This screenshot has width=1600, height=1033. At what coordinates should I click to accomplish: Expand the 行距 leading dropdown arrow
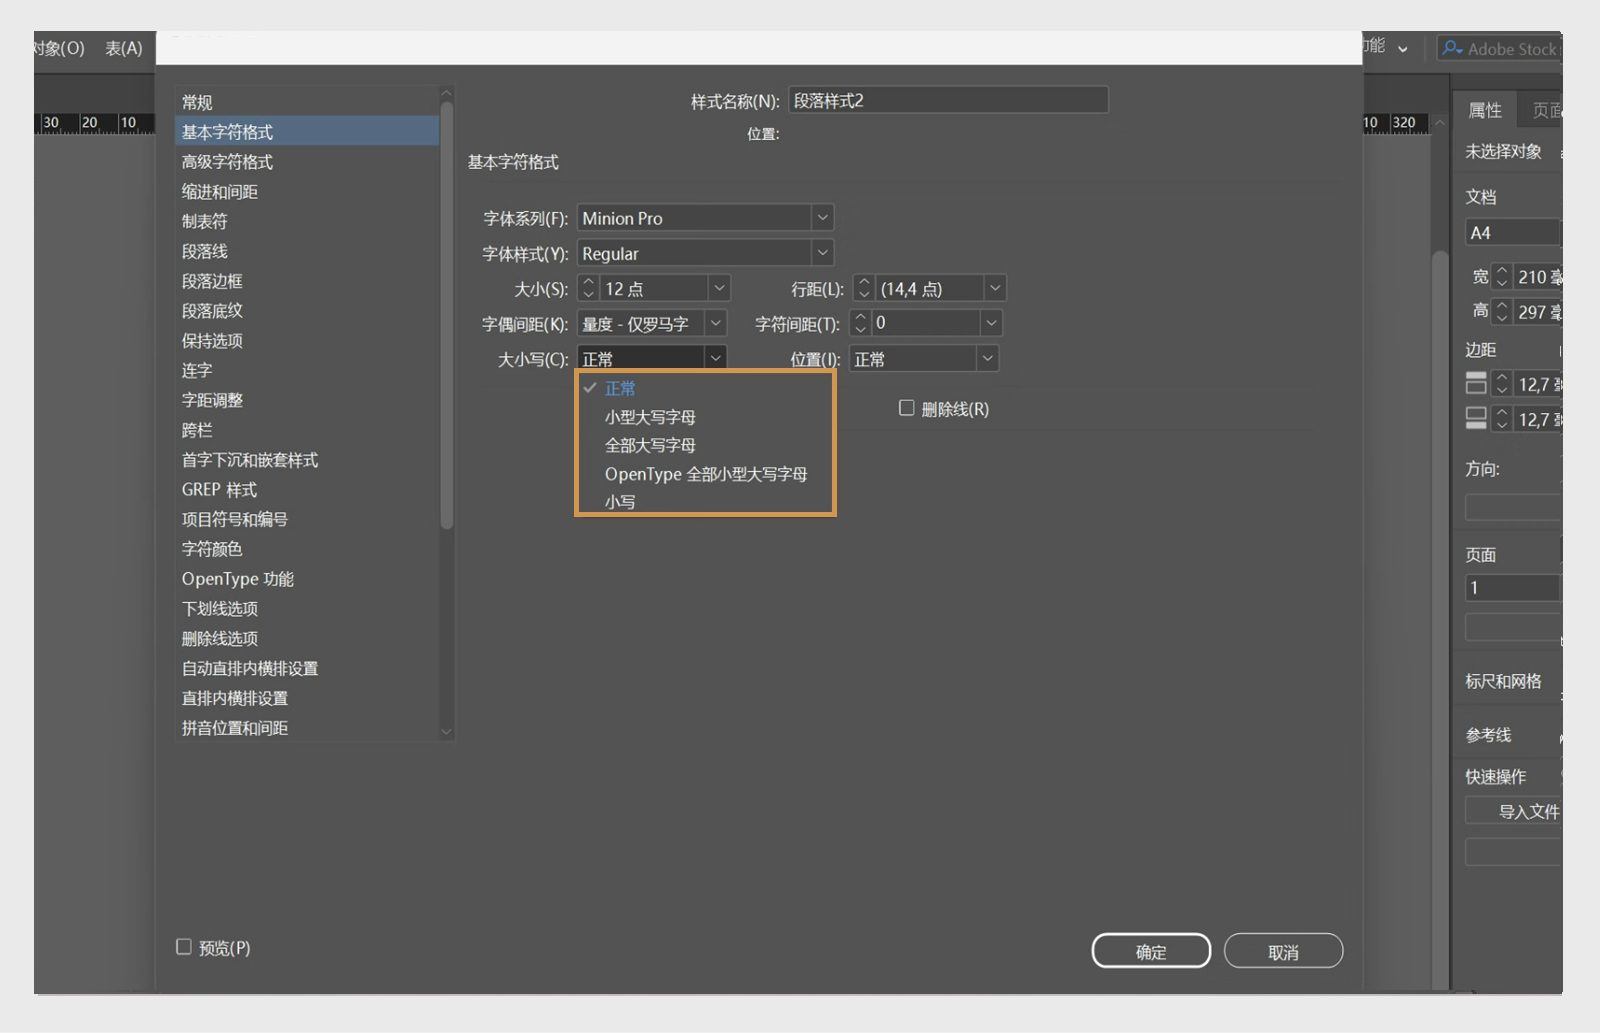click(994, 289)
